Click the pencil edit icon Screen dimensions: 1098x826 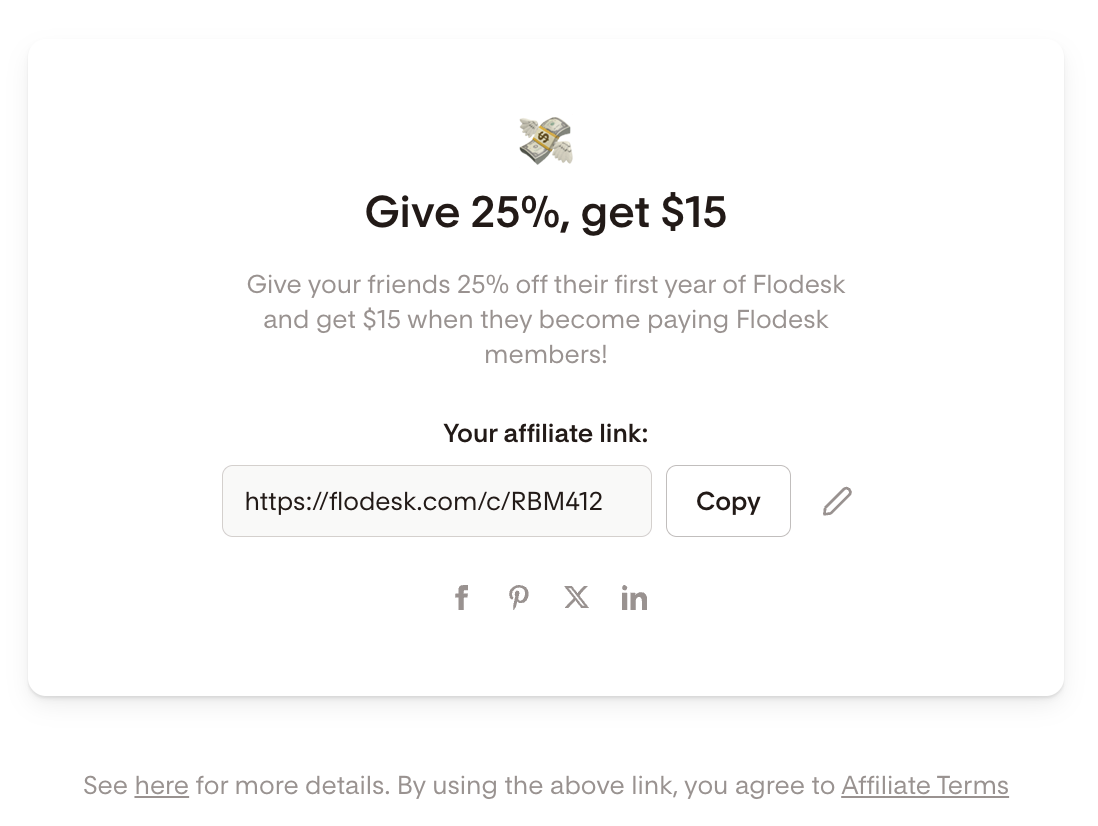pyautogui.click(x=837, y=501)
